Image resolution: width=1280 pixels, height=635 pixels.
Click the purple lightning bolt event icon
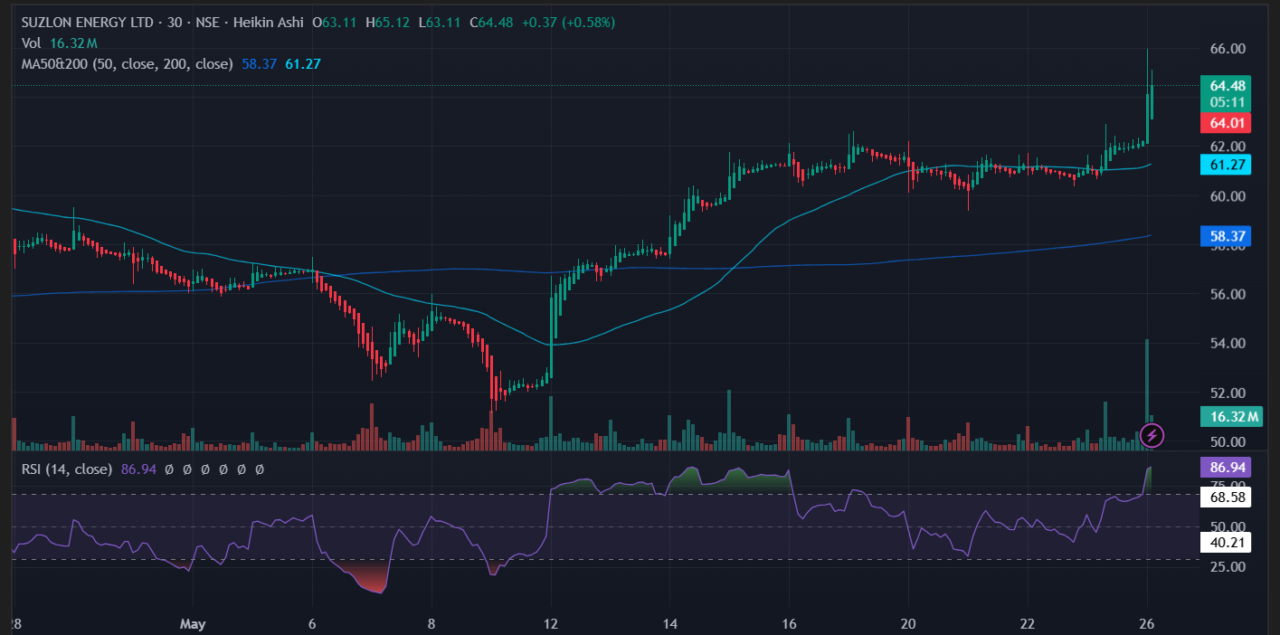pyautogui.click(x=1152, y=434)
